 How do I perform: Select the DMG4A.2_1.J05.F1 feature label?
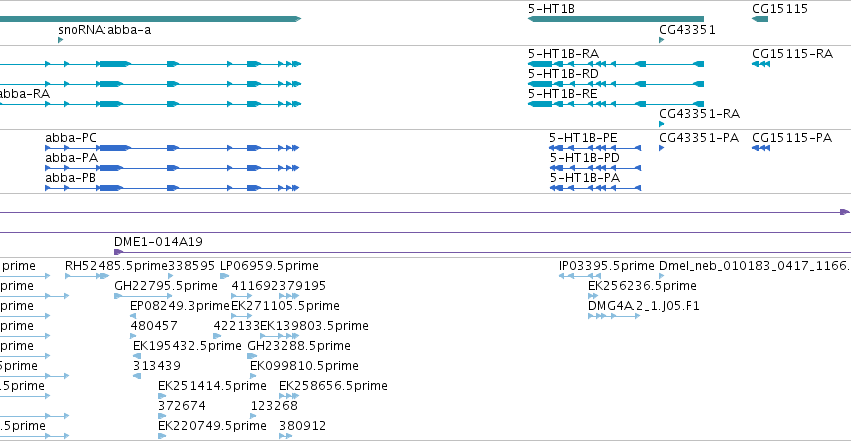[x=644, y=306]
